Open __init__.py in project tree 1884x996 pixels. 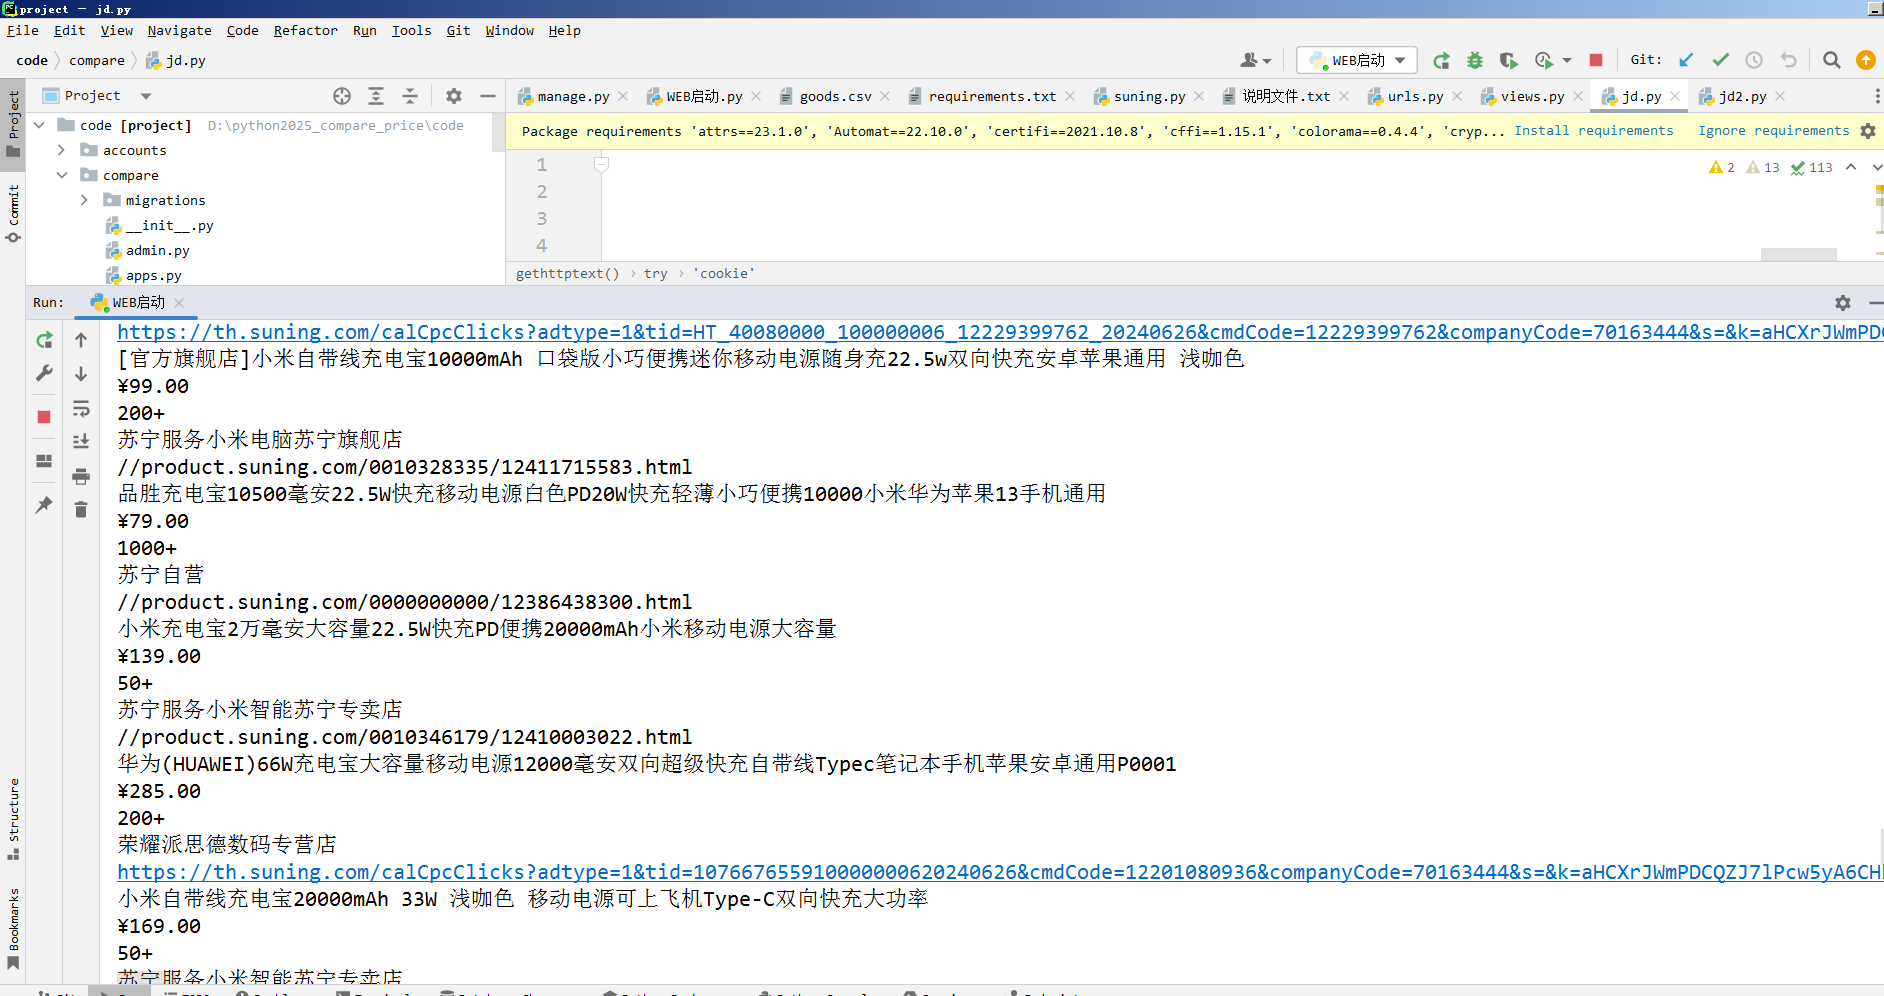[x=169, y=225]
